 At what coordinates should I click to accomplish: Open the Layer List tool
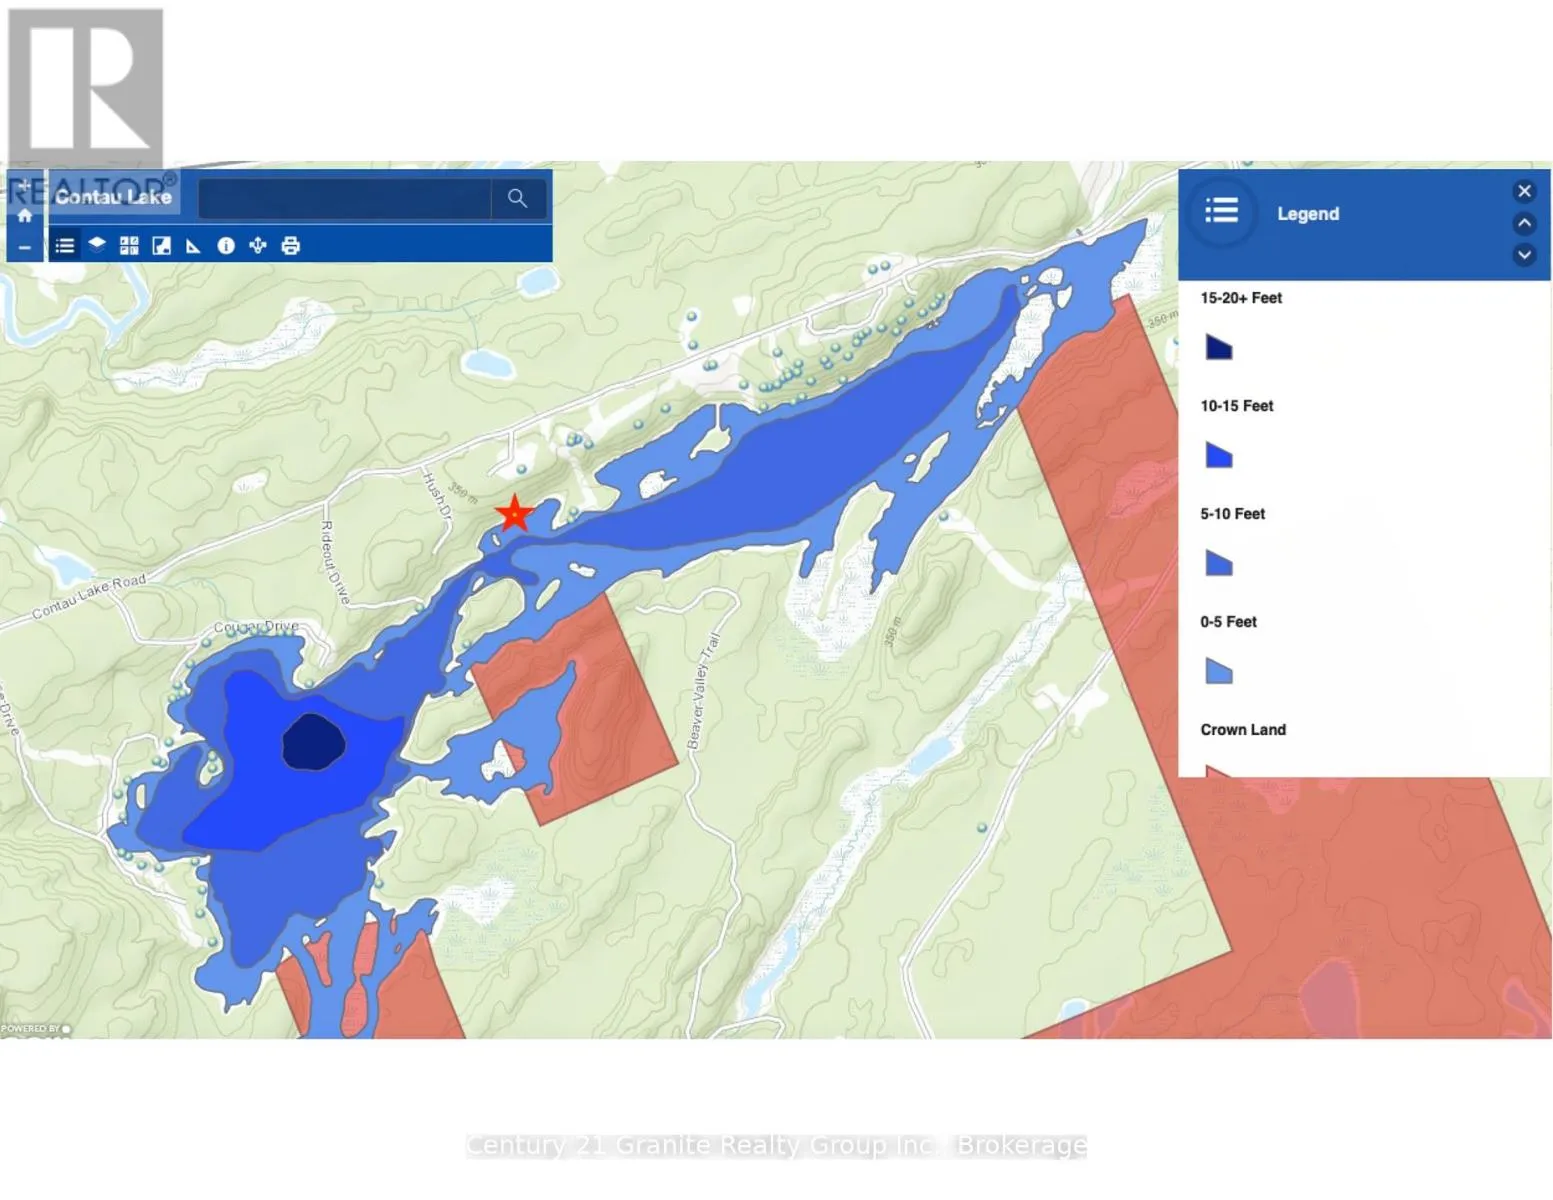click(97, 245)
